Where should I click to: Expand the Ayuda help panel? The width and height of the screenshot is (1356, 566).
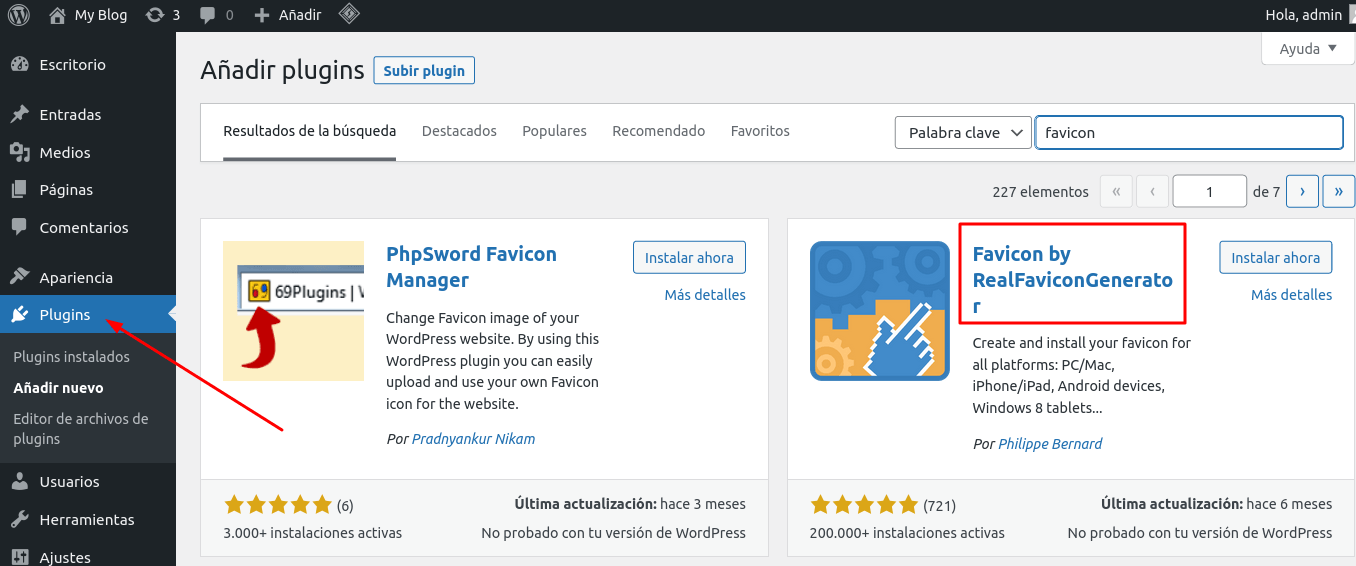point(1308,49)
